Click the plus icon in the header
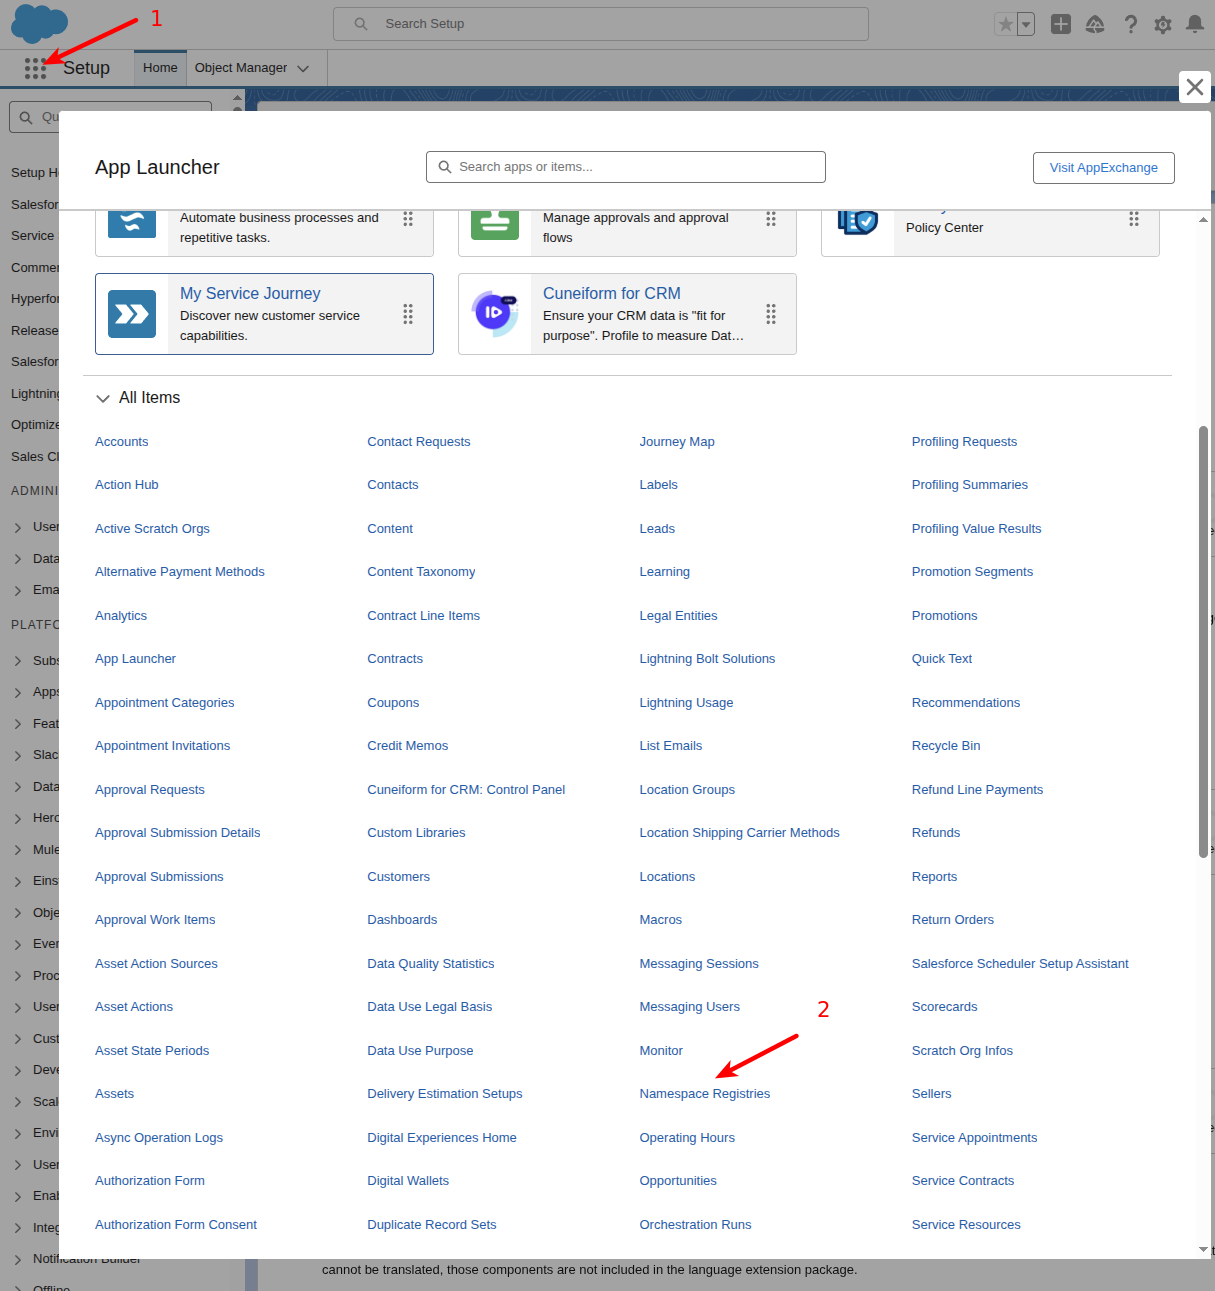The width and height of the screenshot is (1215, 1291). [x=1060, y=23]
